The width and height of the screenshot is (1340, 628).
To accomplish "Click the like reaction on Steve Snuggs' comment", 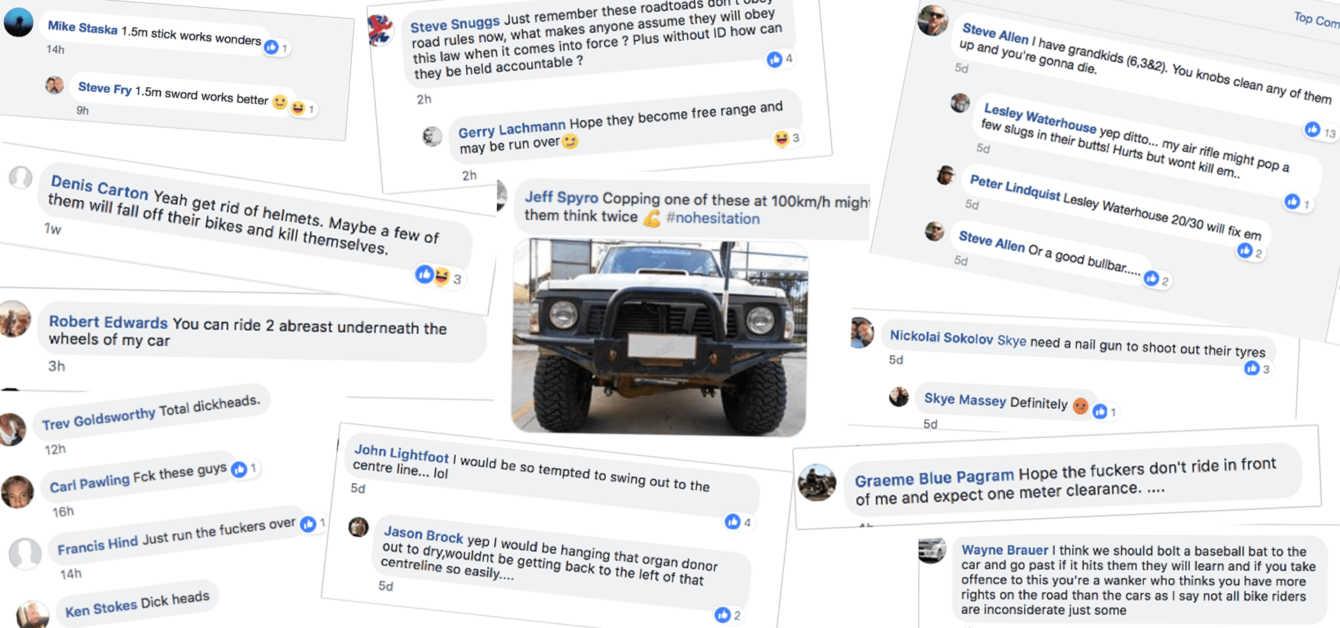I will (x=774, y=59).
